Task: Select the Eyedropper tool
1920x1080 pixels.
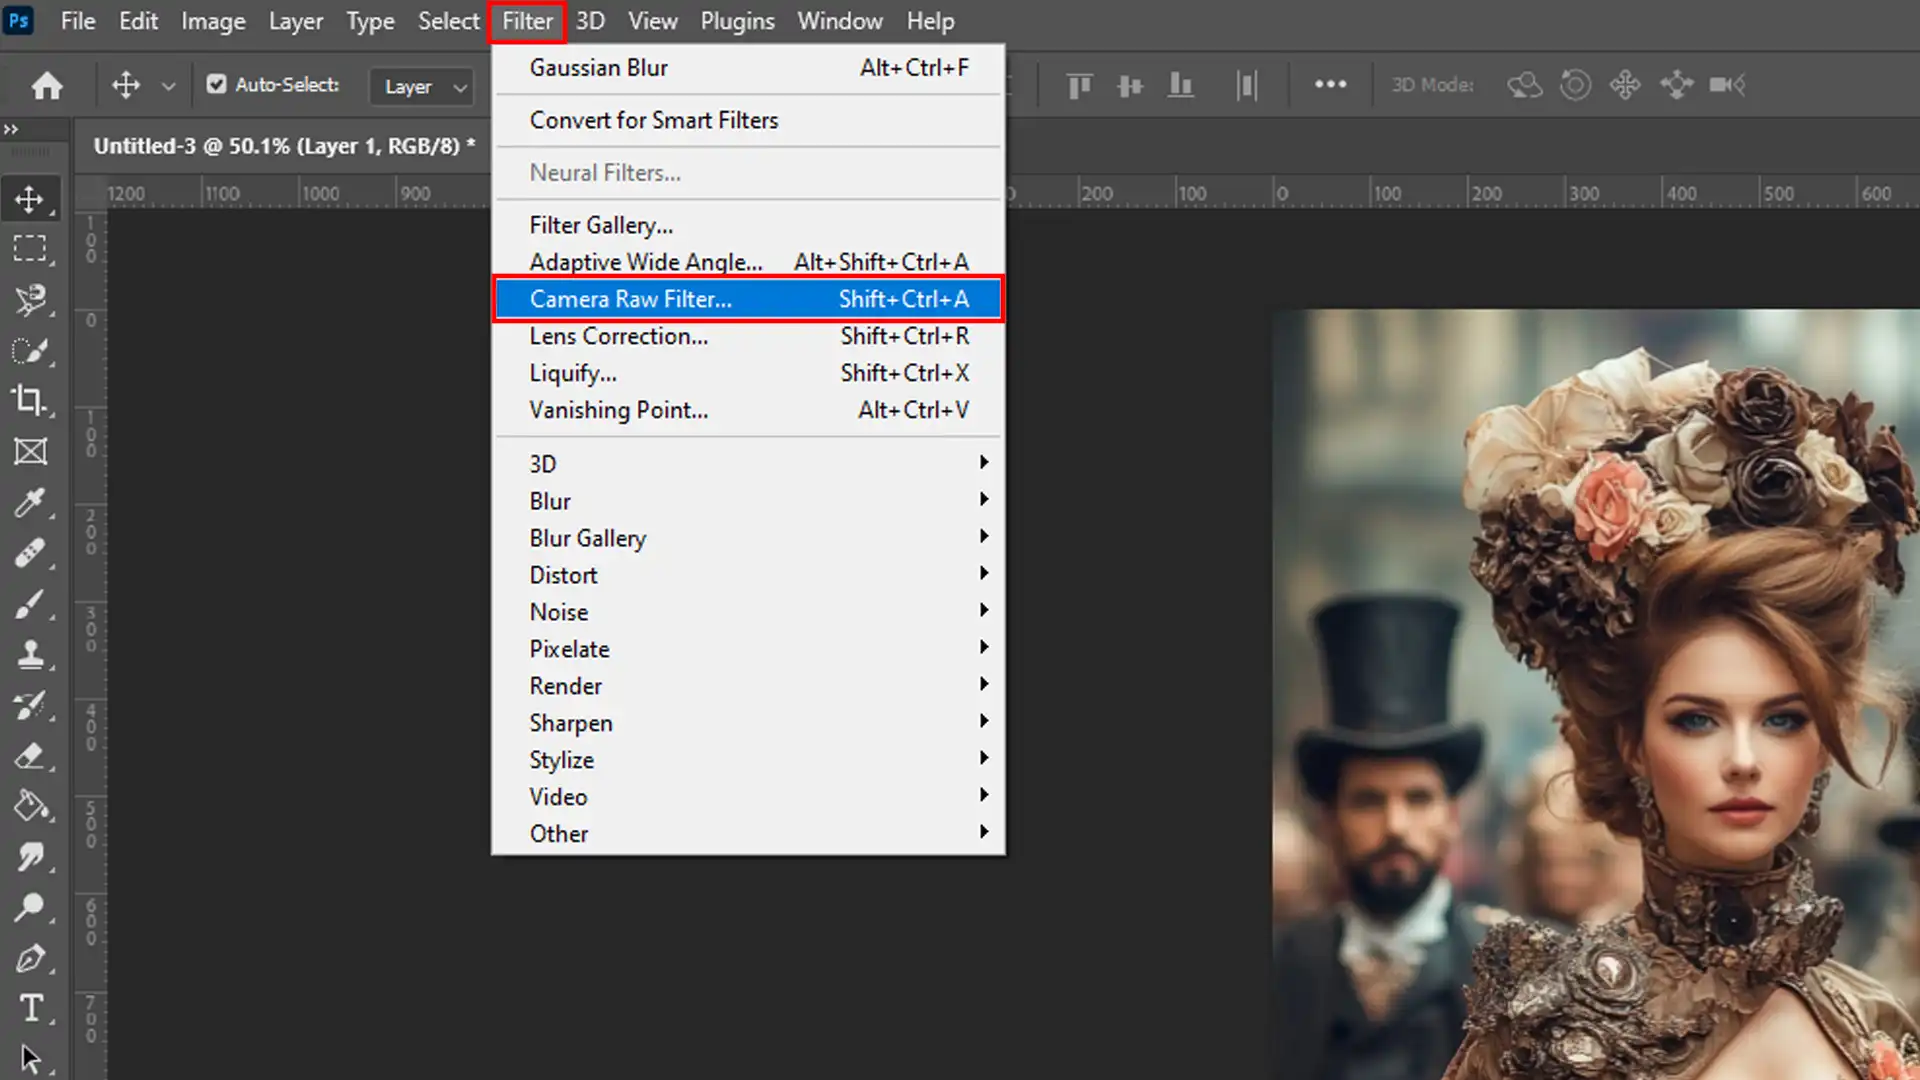Action: [x=30, y=502]
